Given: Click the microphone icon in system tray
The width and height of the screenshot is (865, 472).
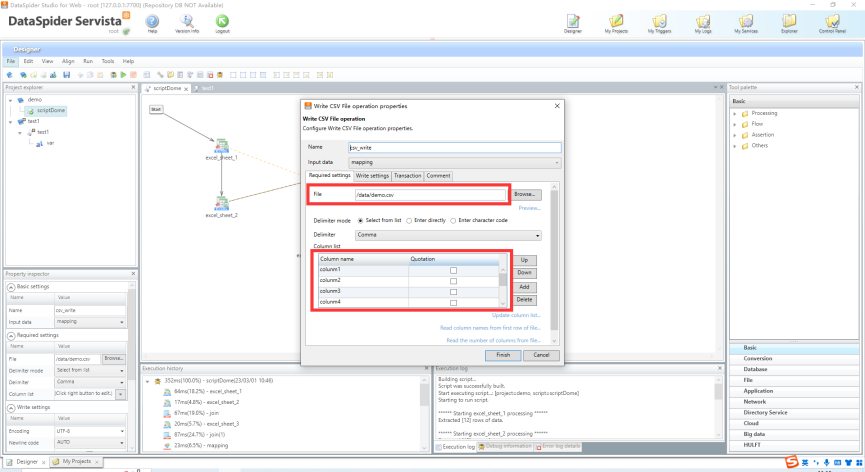Looking at the screenshot, I should tap(826, 463).
